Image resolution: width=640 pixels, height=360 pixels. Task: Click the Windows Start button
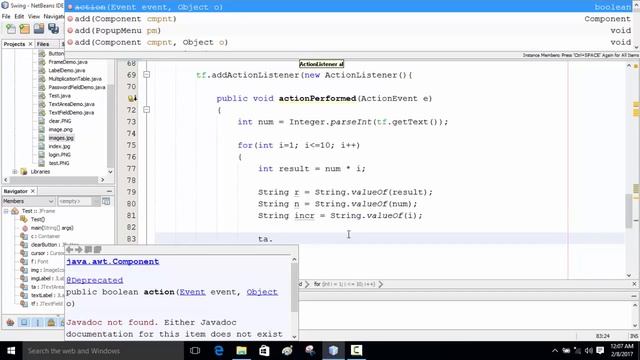coord(11,351)
